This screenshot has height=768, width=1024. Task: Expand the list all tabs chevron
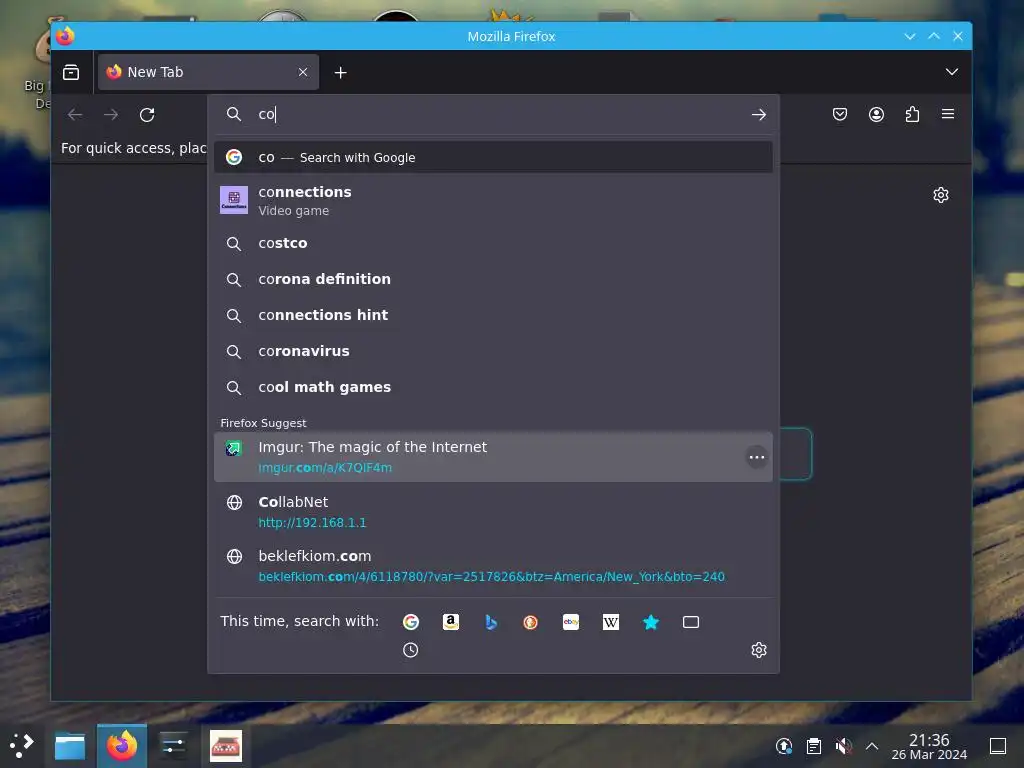(x=952, y=72)
